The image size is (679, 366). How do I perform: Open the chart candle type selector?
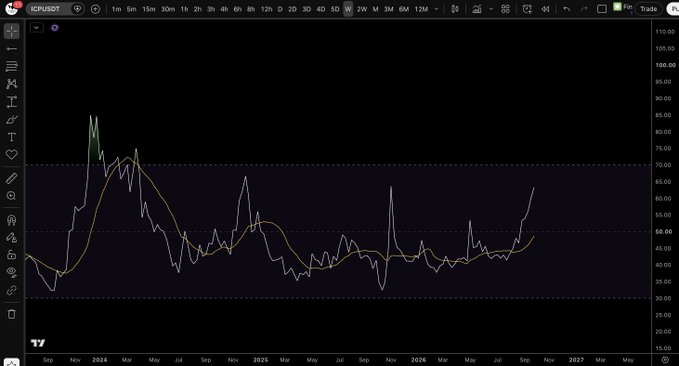[455, 9]
